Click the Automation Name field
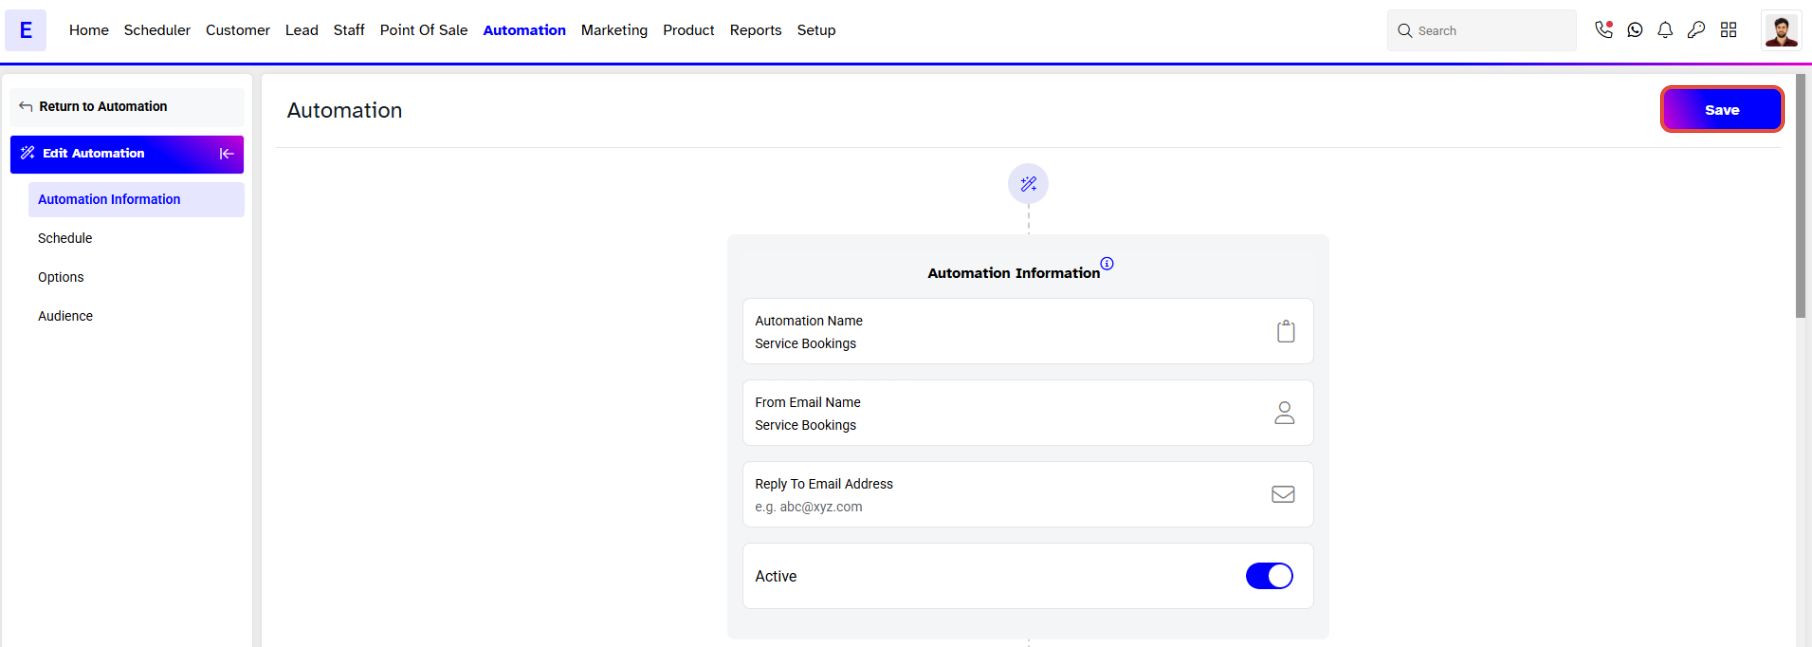 click(1028, 331)
